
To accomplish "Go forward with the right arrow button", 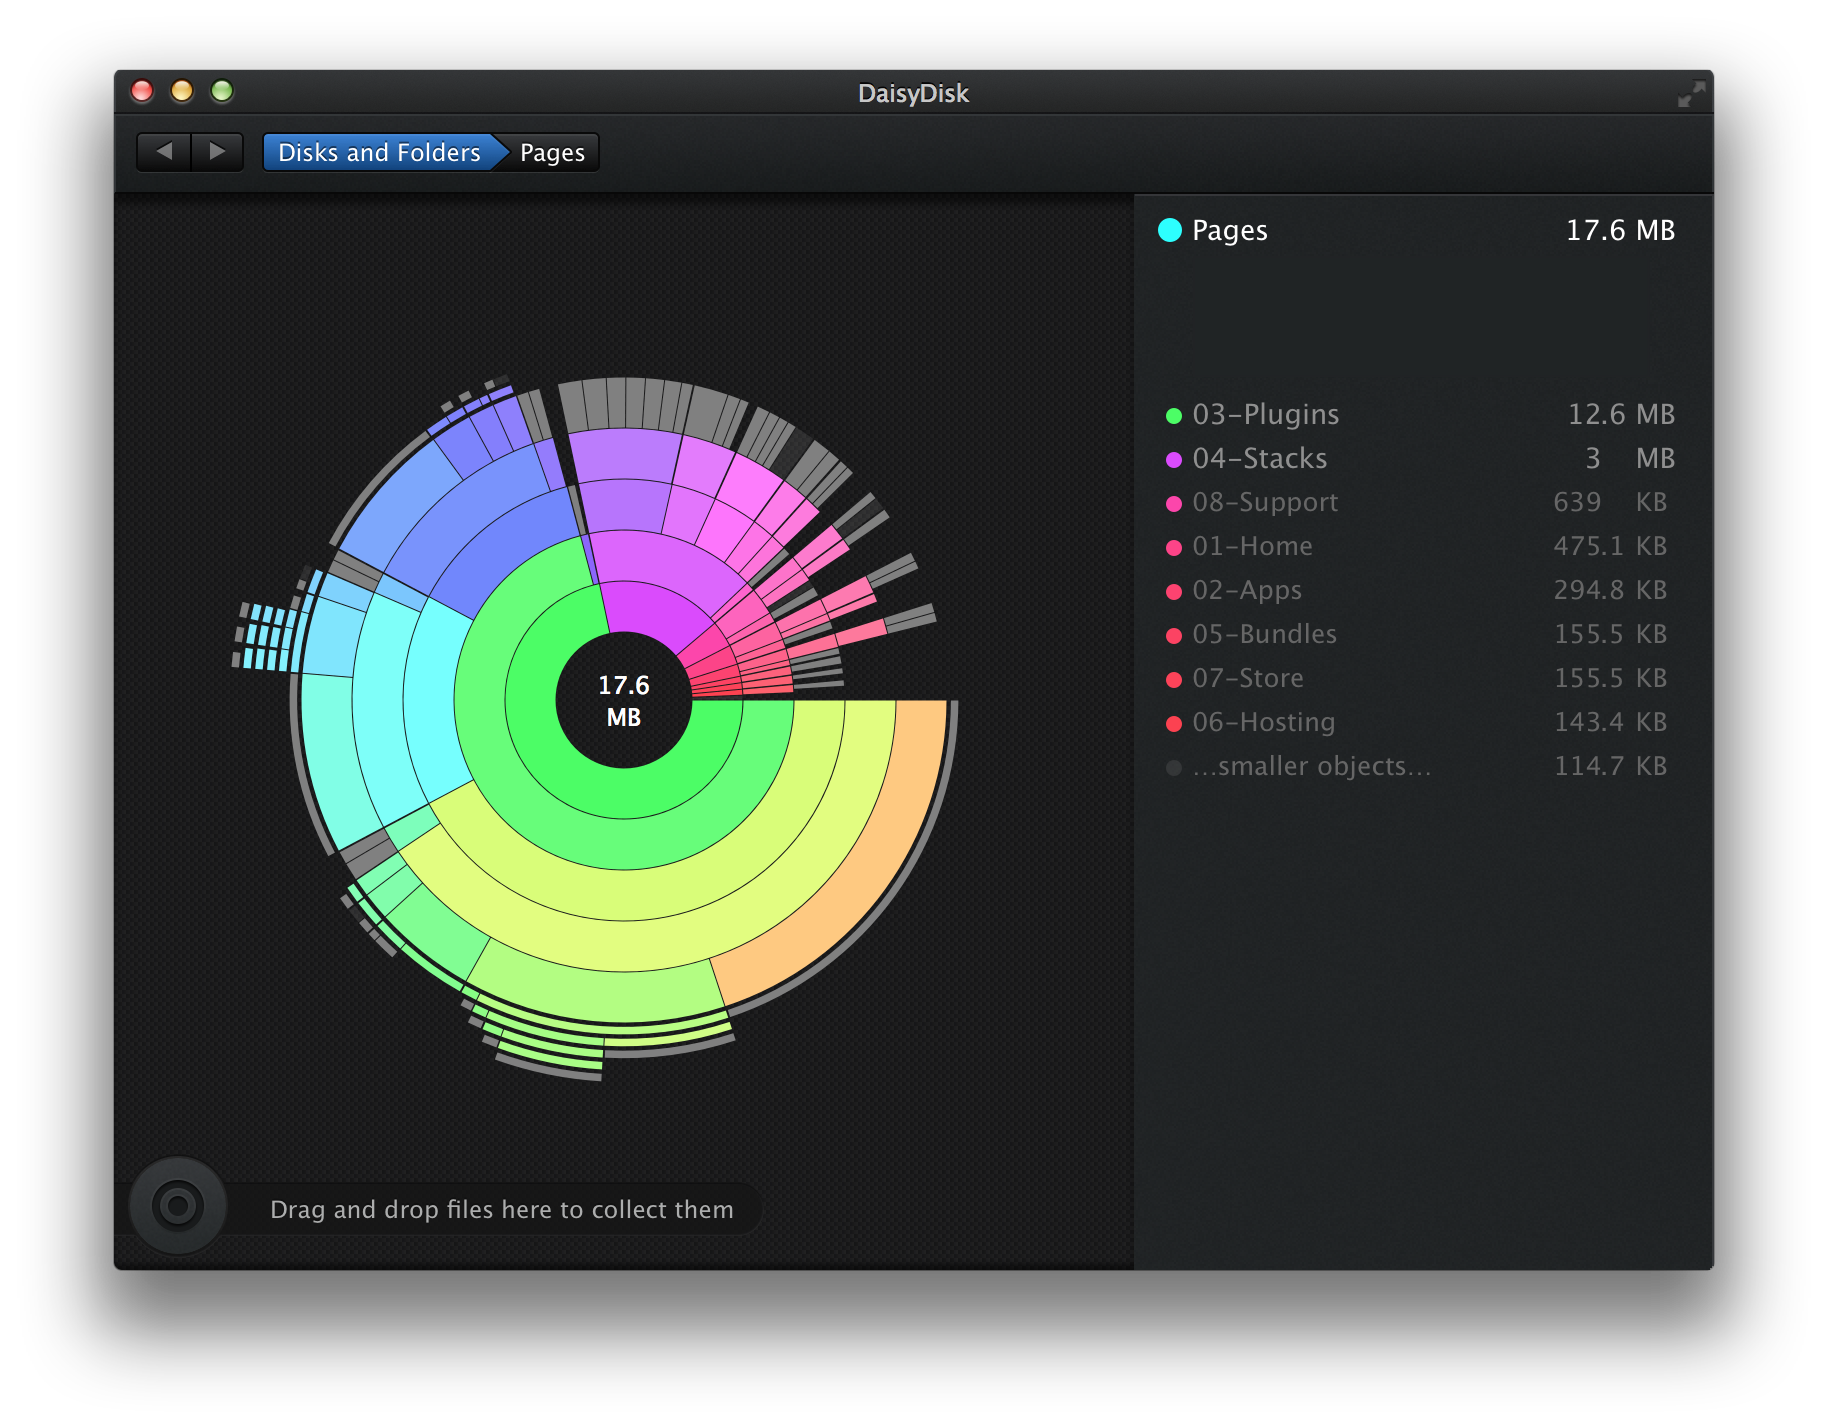I will tap(217, 152).
